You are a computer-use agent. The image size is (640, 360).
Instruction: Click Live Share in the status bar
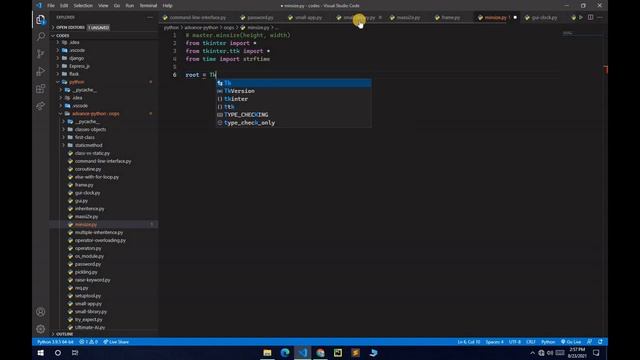pyautogui.click(x=116, y=342)
